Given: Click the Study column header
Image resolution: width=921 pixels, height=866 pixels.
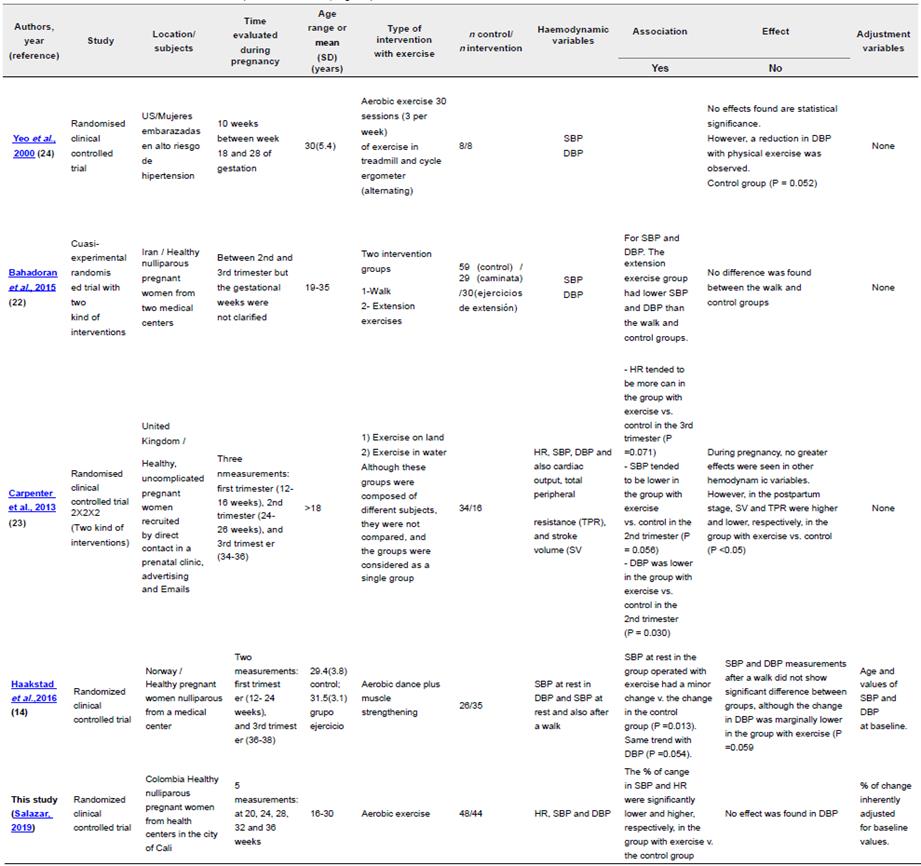Looking at the screenshot, I should (100, 41).
